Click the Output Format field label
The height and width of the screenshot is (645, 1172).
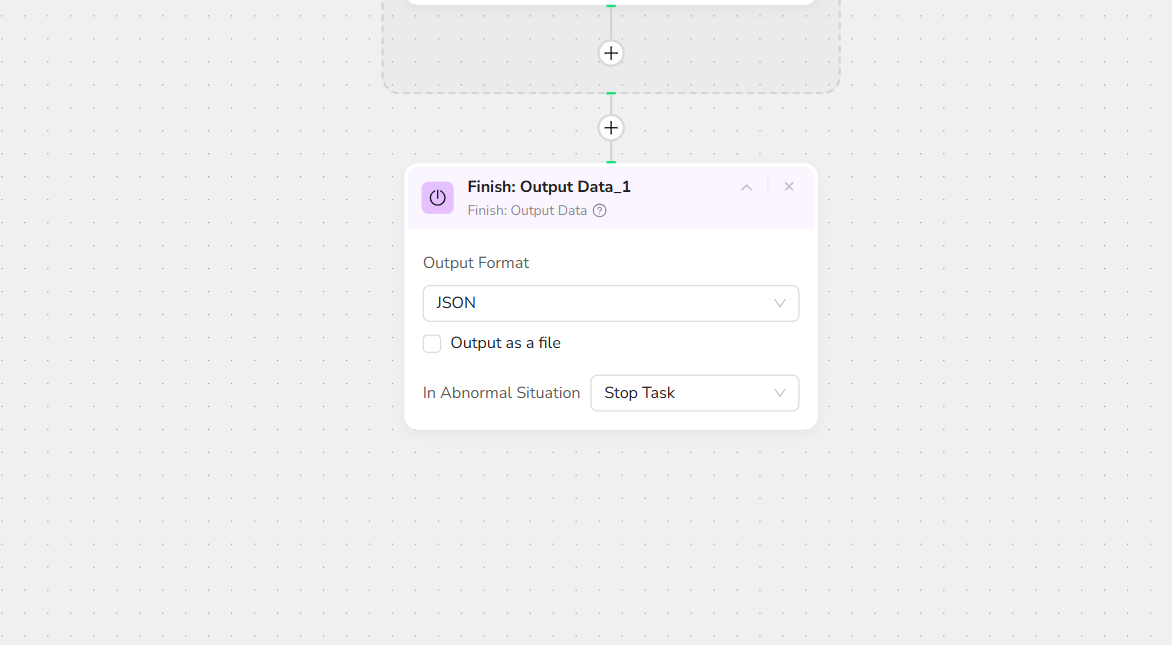[476, 263]
